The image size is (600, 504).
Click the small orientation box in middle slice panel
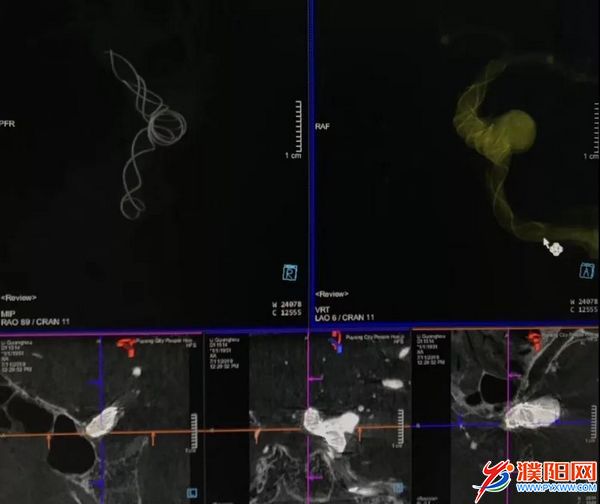(398, 488)
